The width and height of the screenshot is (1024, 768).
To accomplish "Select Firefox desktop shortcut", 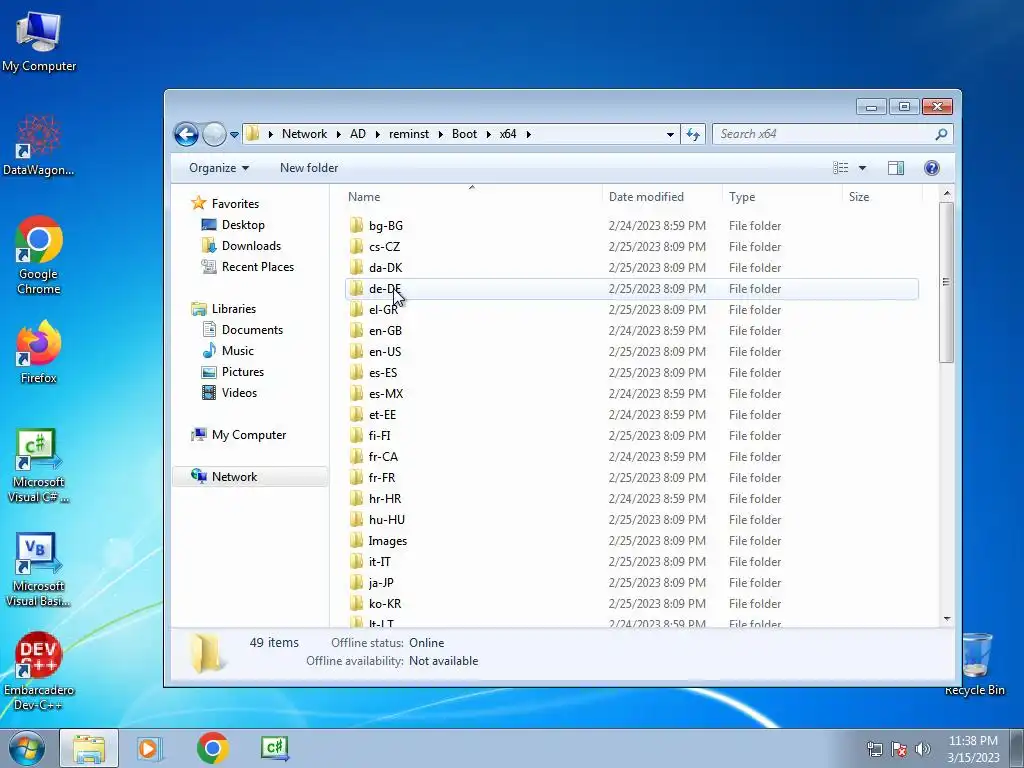I will (39, 351).
